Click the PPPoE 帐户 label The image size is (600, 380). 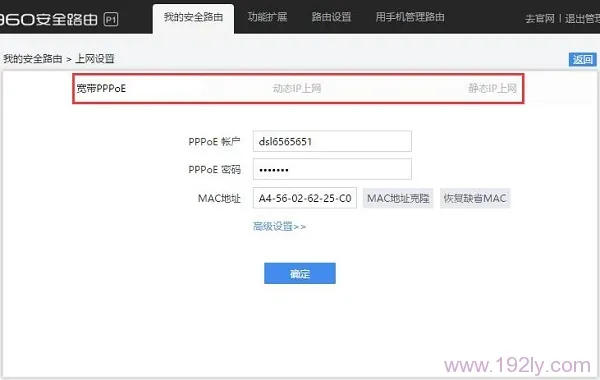[214, 142]
